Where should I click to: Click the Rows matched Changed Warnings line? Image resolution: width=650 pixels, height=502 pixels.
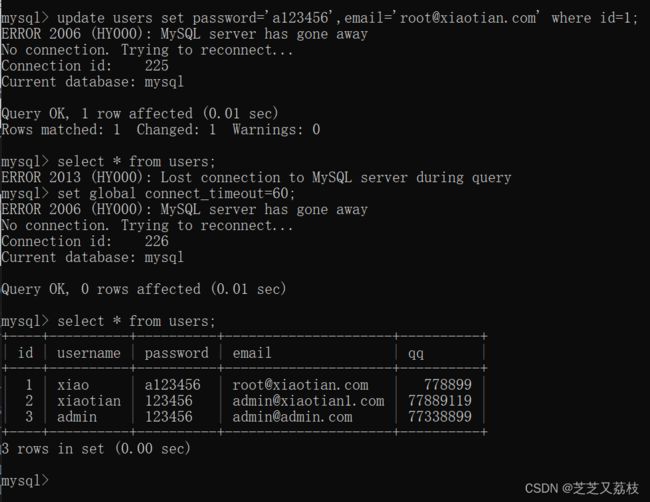pyautogui.click(x=160, y=129)
